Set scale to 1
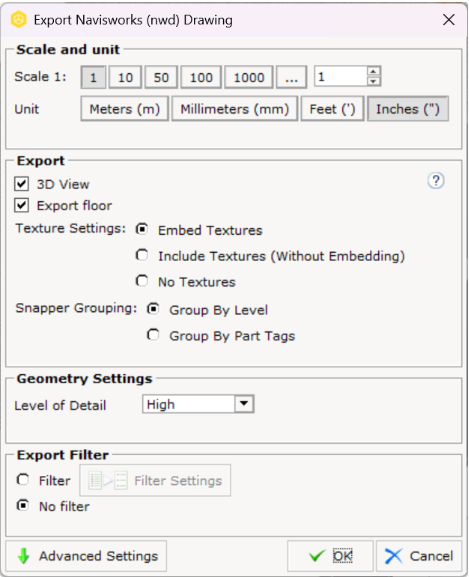The image size is (469, 577). (93, 77)
